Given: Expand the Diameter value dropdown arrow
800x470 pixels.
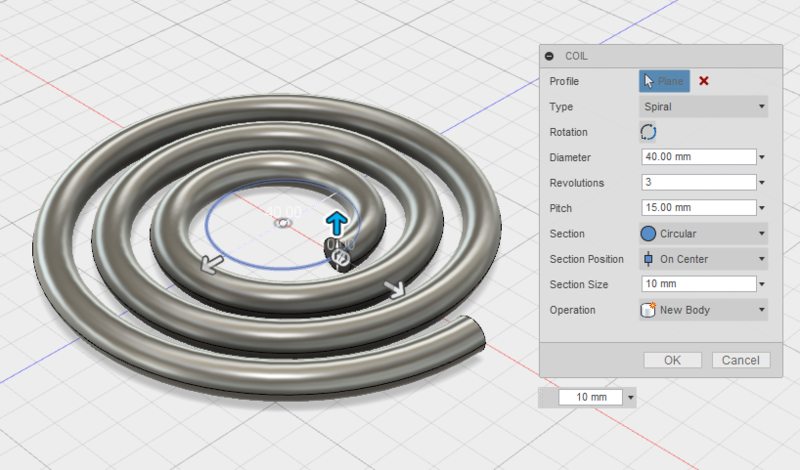Looking at the screenshot, I should click(x=762, y=157).
